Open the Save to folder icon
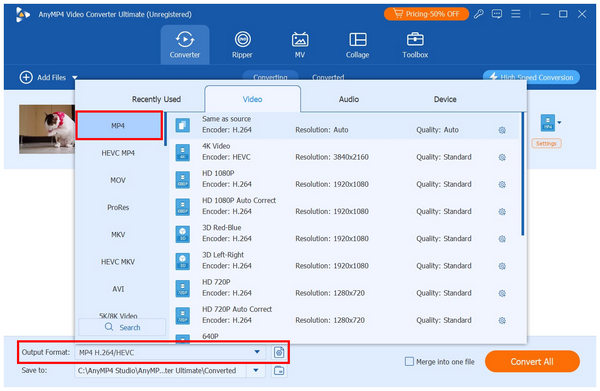The image size is (600, 391). (279, 371)
